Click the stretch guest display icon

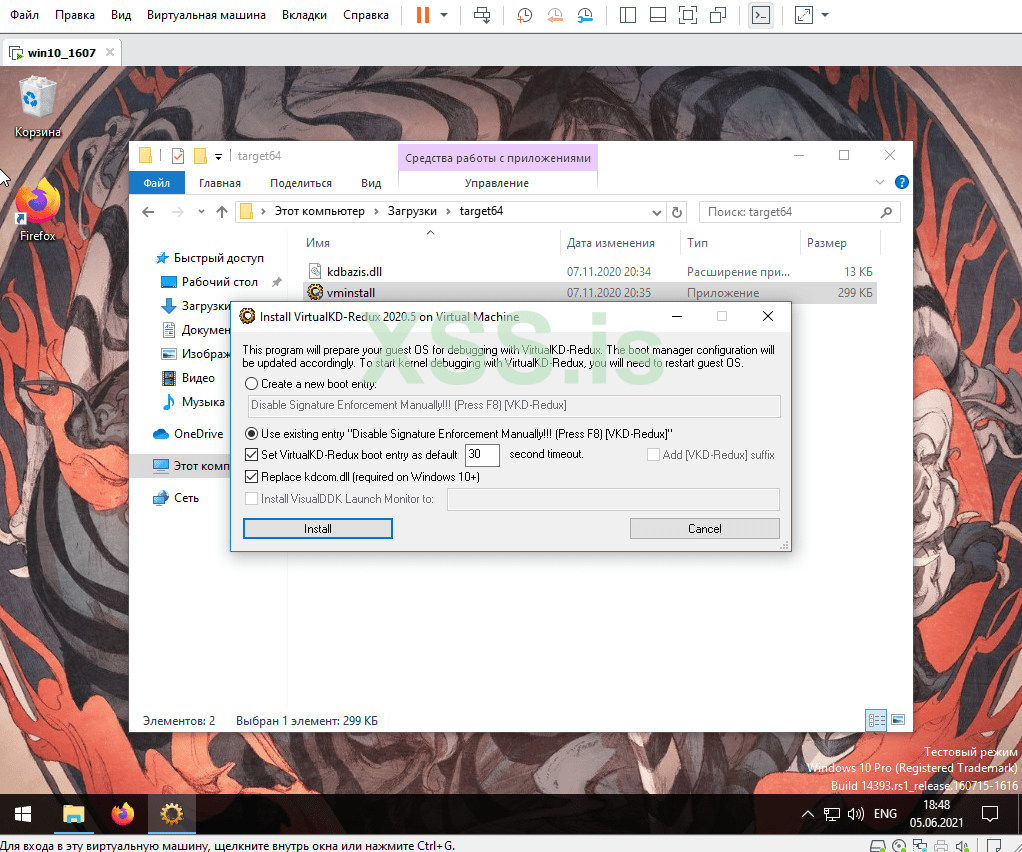pyautogui.click(x=804, y=15)
